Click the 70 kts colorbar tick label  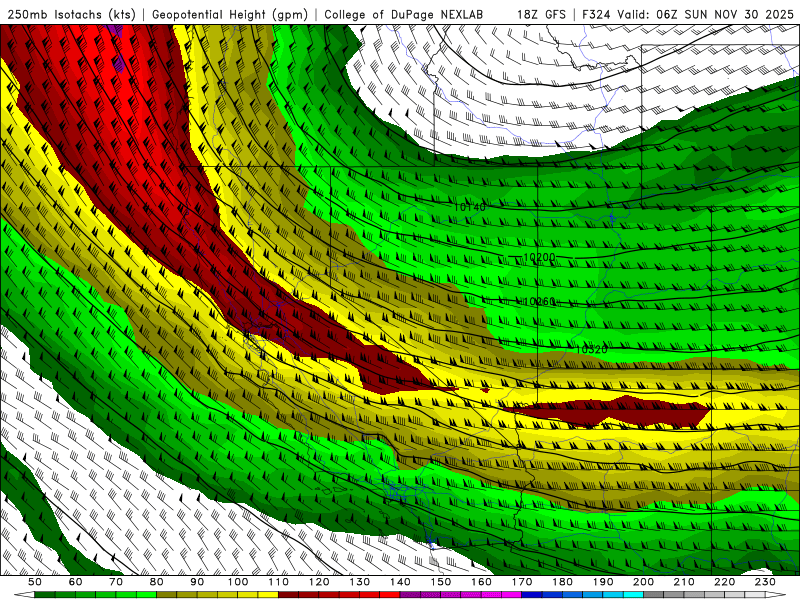(116, 582)
